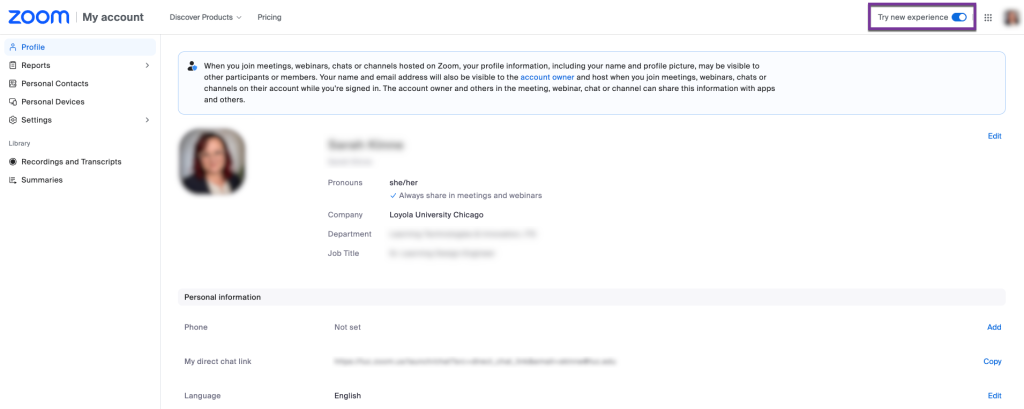
Task: Click the Reports icon in sidebar
Action: click(13, 65)
